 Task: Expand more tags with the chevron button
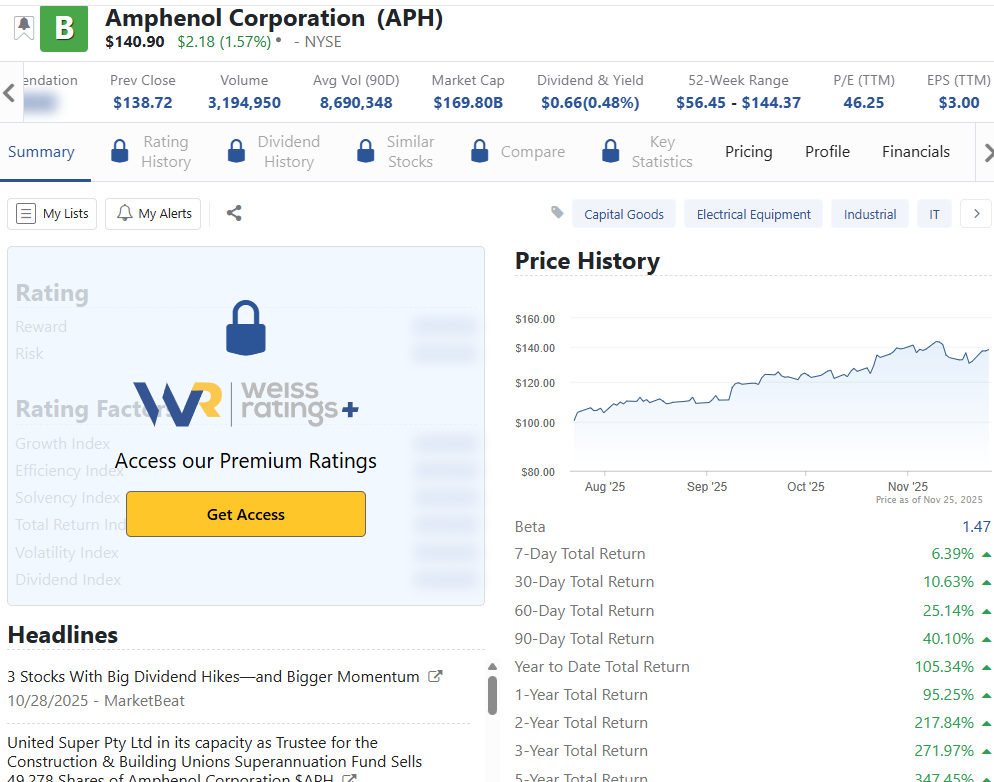point(976,214)
